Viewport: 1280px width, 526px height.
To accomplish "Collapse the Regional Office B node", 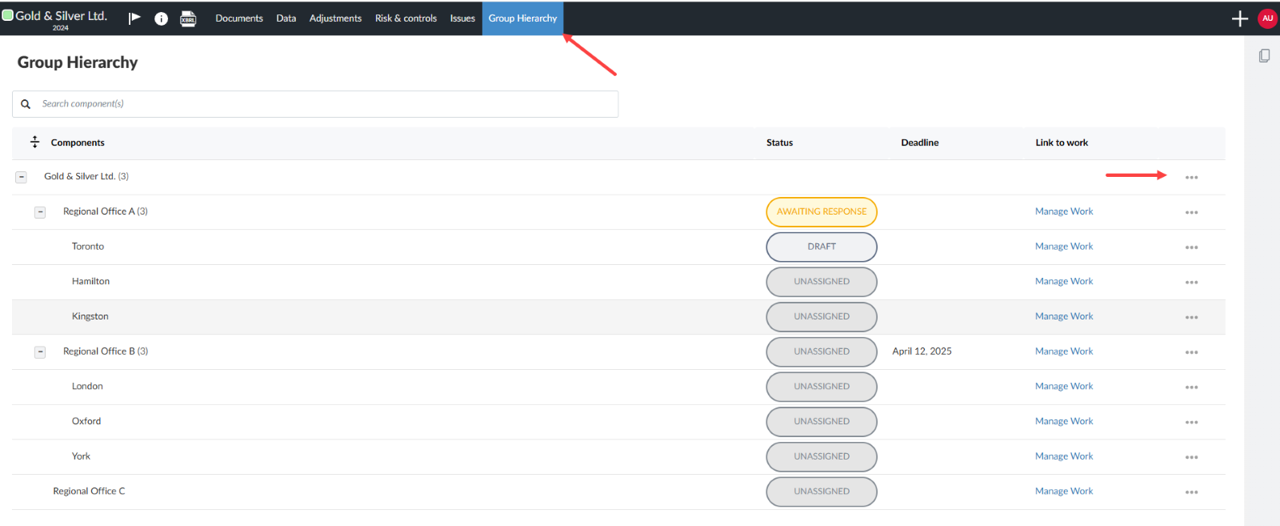I will [x=40, y=352].
